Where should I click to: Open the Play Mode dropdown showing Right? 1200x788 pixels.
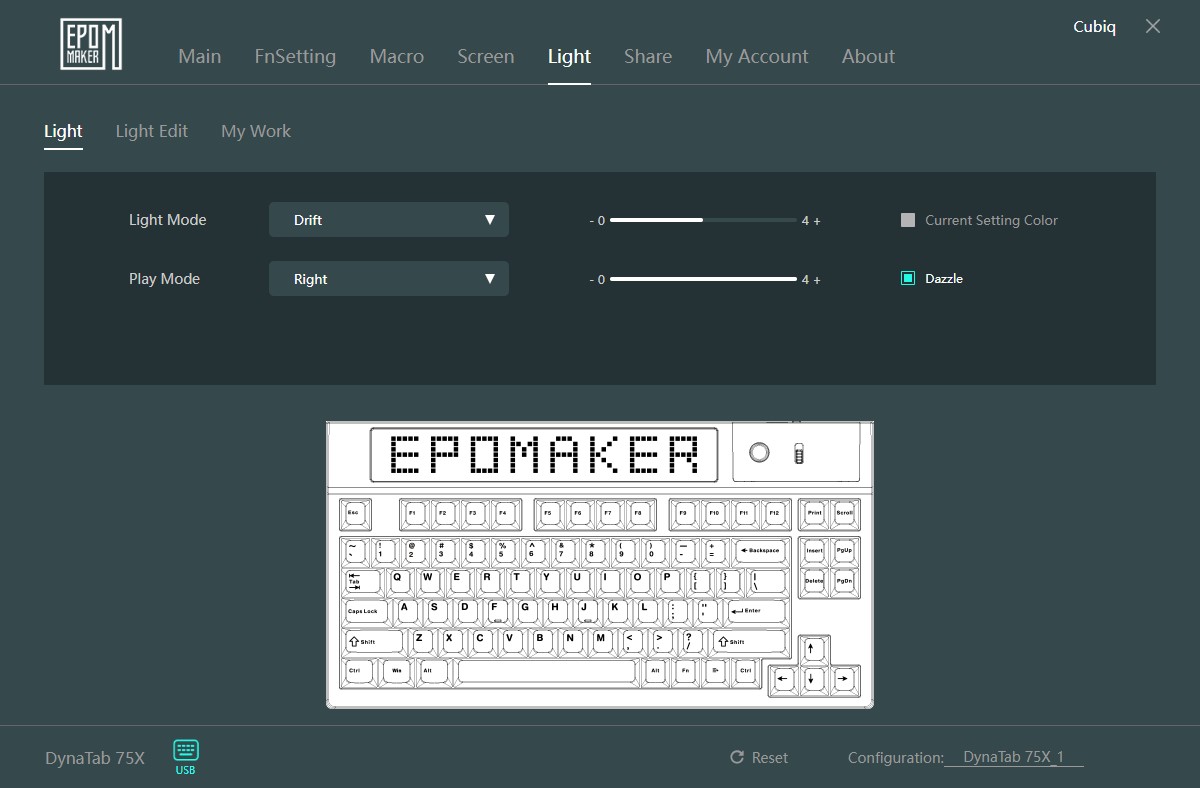pyautogui.click(x=389, y=279)
